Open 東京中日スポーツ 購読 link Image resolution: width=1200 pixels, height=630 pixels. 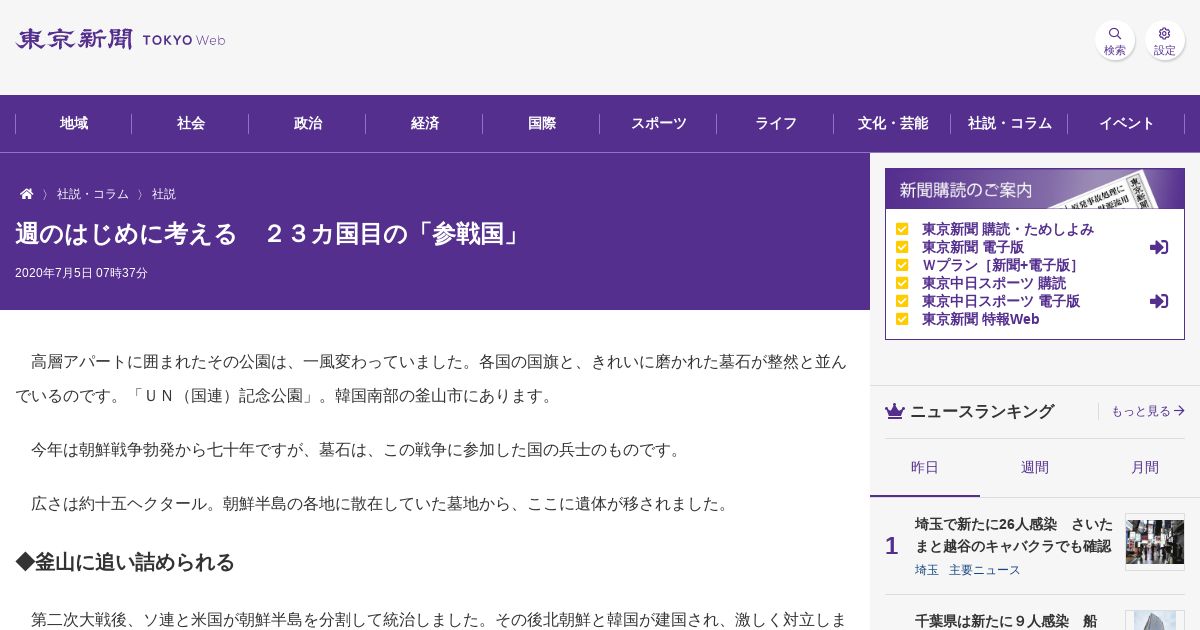[x=994, y=283]
